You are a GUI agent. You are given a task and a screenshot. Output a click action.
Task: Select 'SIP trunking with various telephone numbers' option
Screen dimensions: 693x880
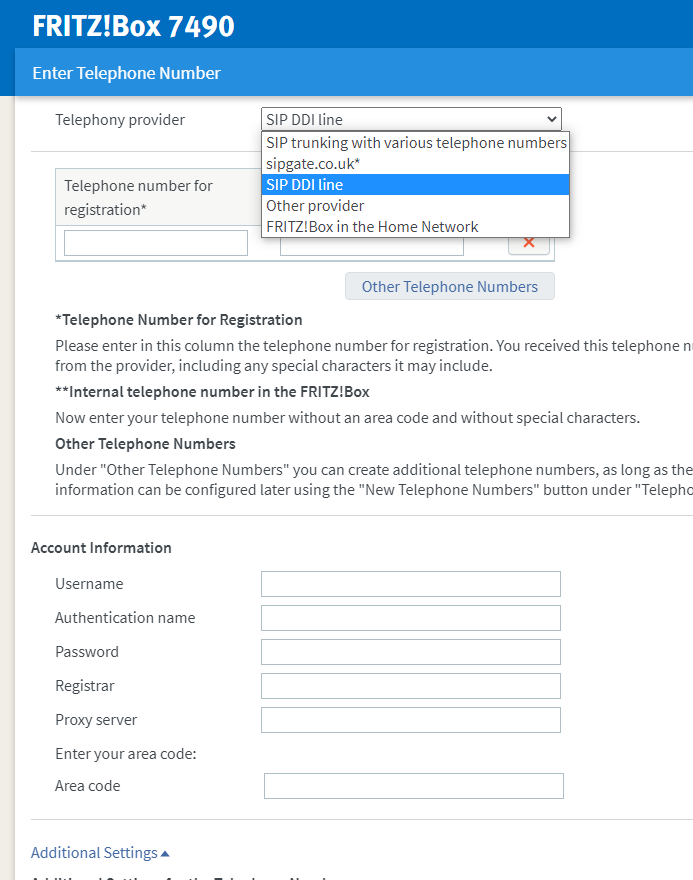[x=416, y=143]
